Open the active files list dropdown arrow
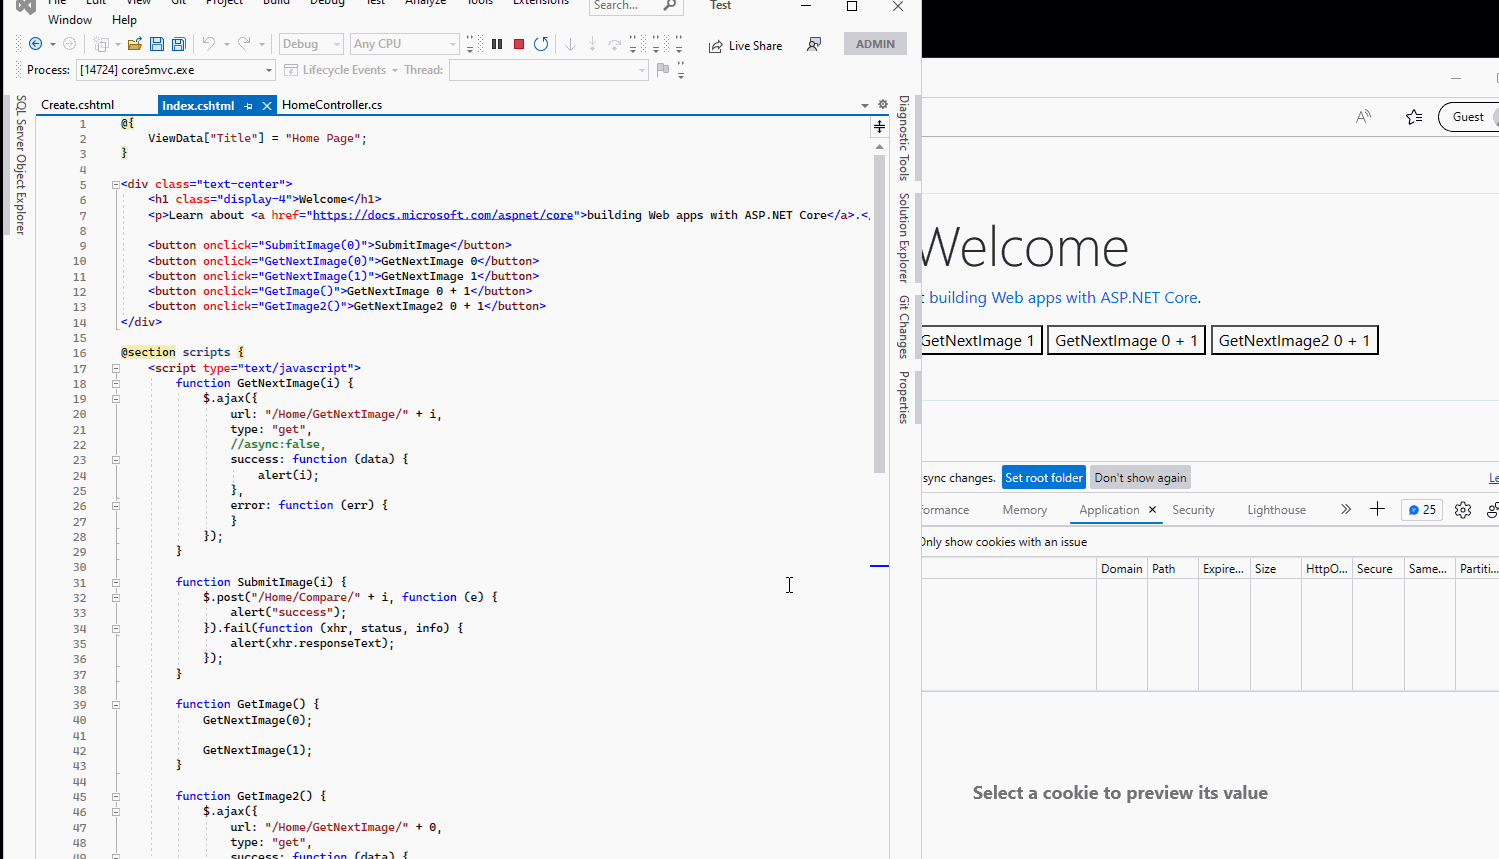This screenshot has width=1499, height=859. coord(865,105)
